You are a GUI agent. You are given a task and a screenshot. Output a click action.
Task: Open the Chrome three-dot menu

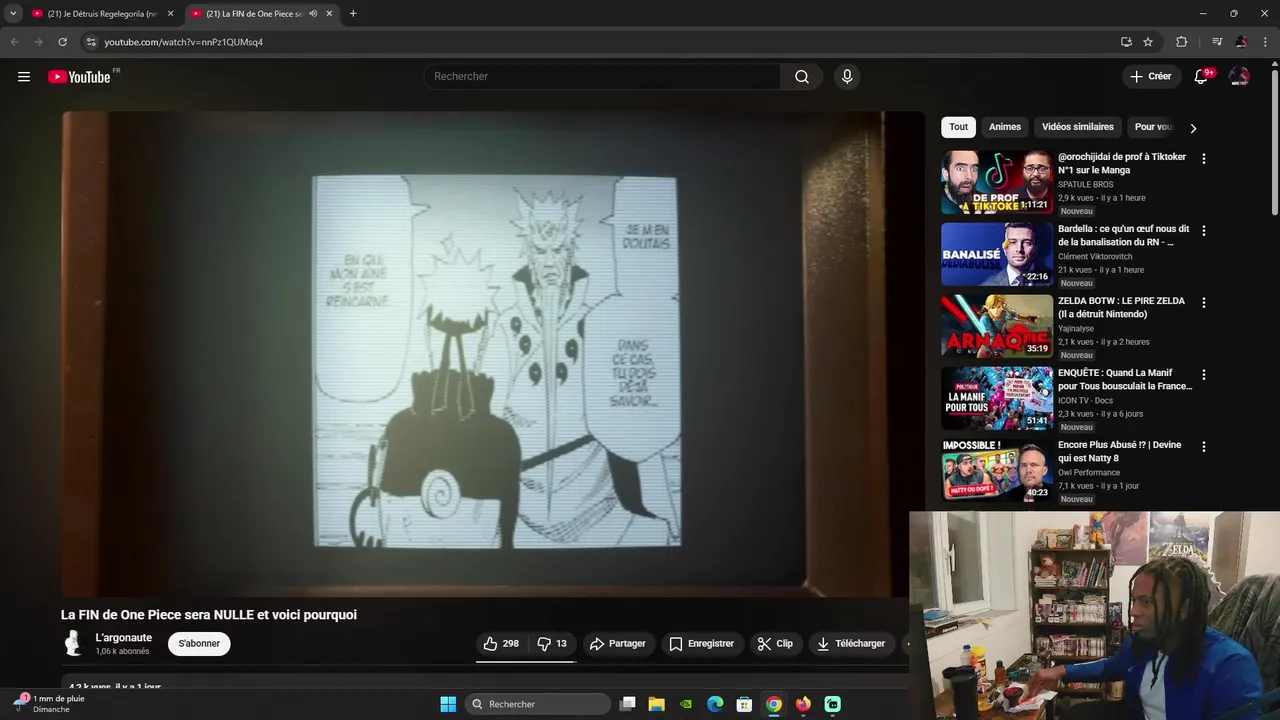(x=1265, y=42)
